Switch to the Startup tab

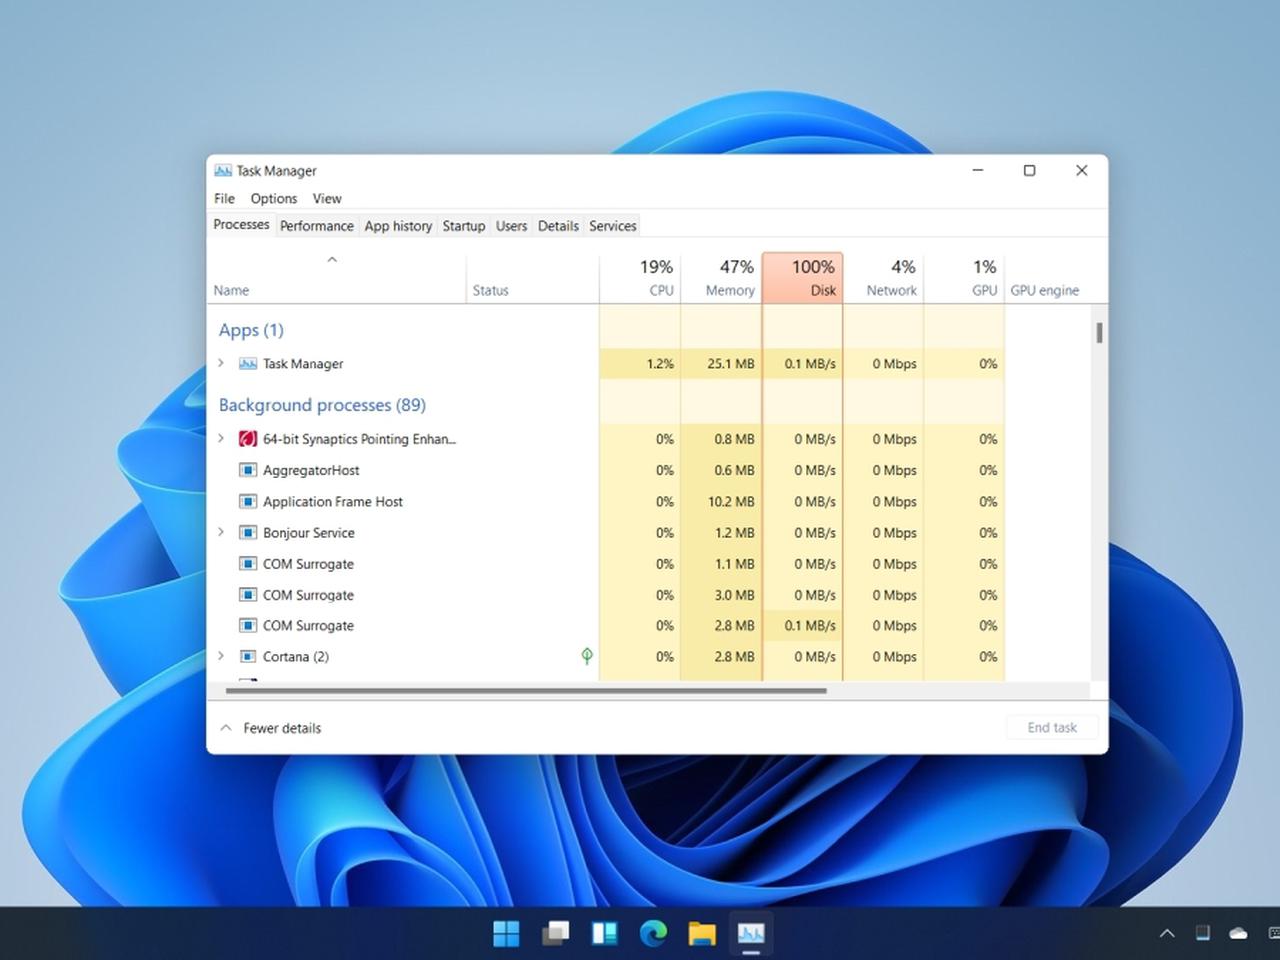tap(464, 226)
